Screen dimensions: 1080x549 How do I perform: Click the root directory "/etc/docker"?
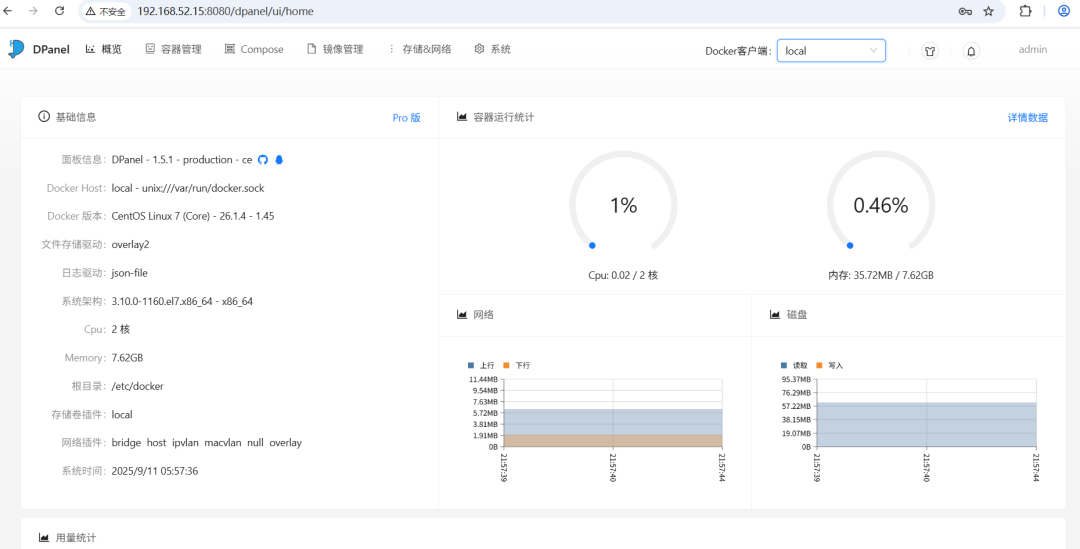[138, 386]
